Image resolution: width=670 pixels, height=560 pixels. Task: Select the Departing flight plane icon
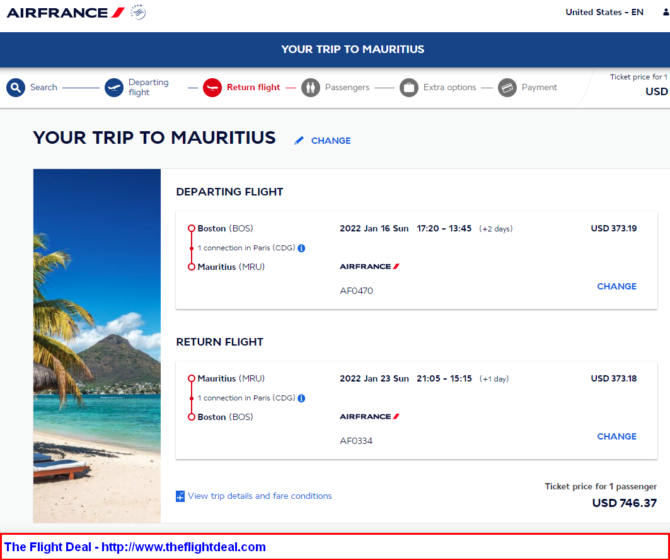pos(114,88)
